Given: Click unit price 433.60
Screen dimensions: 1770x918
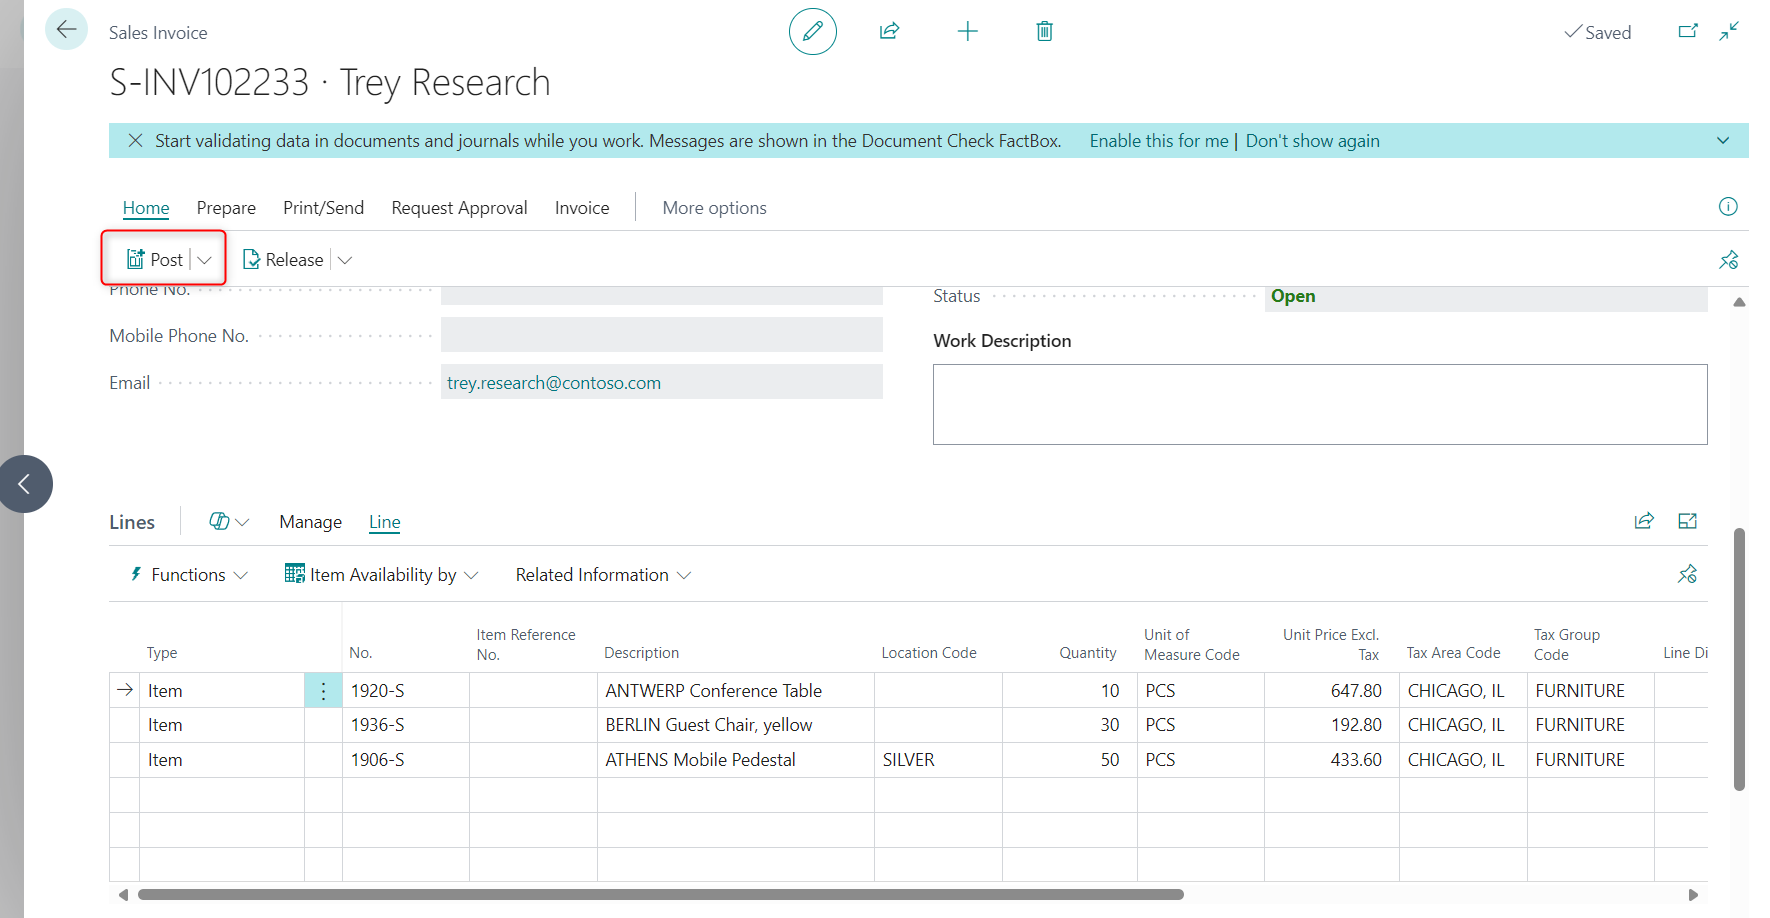Looking at the screenshot, I should pyautogui.click(x=1356, y=760).
